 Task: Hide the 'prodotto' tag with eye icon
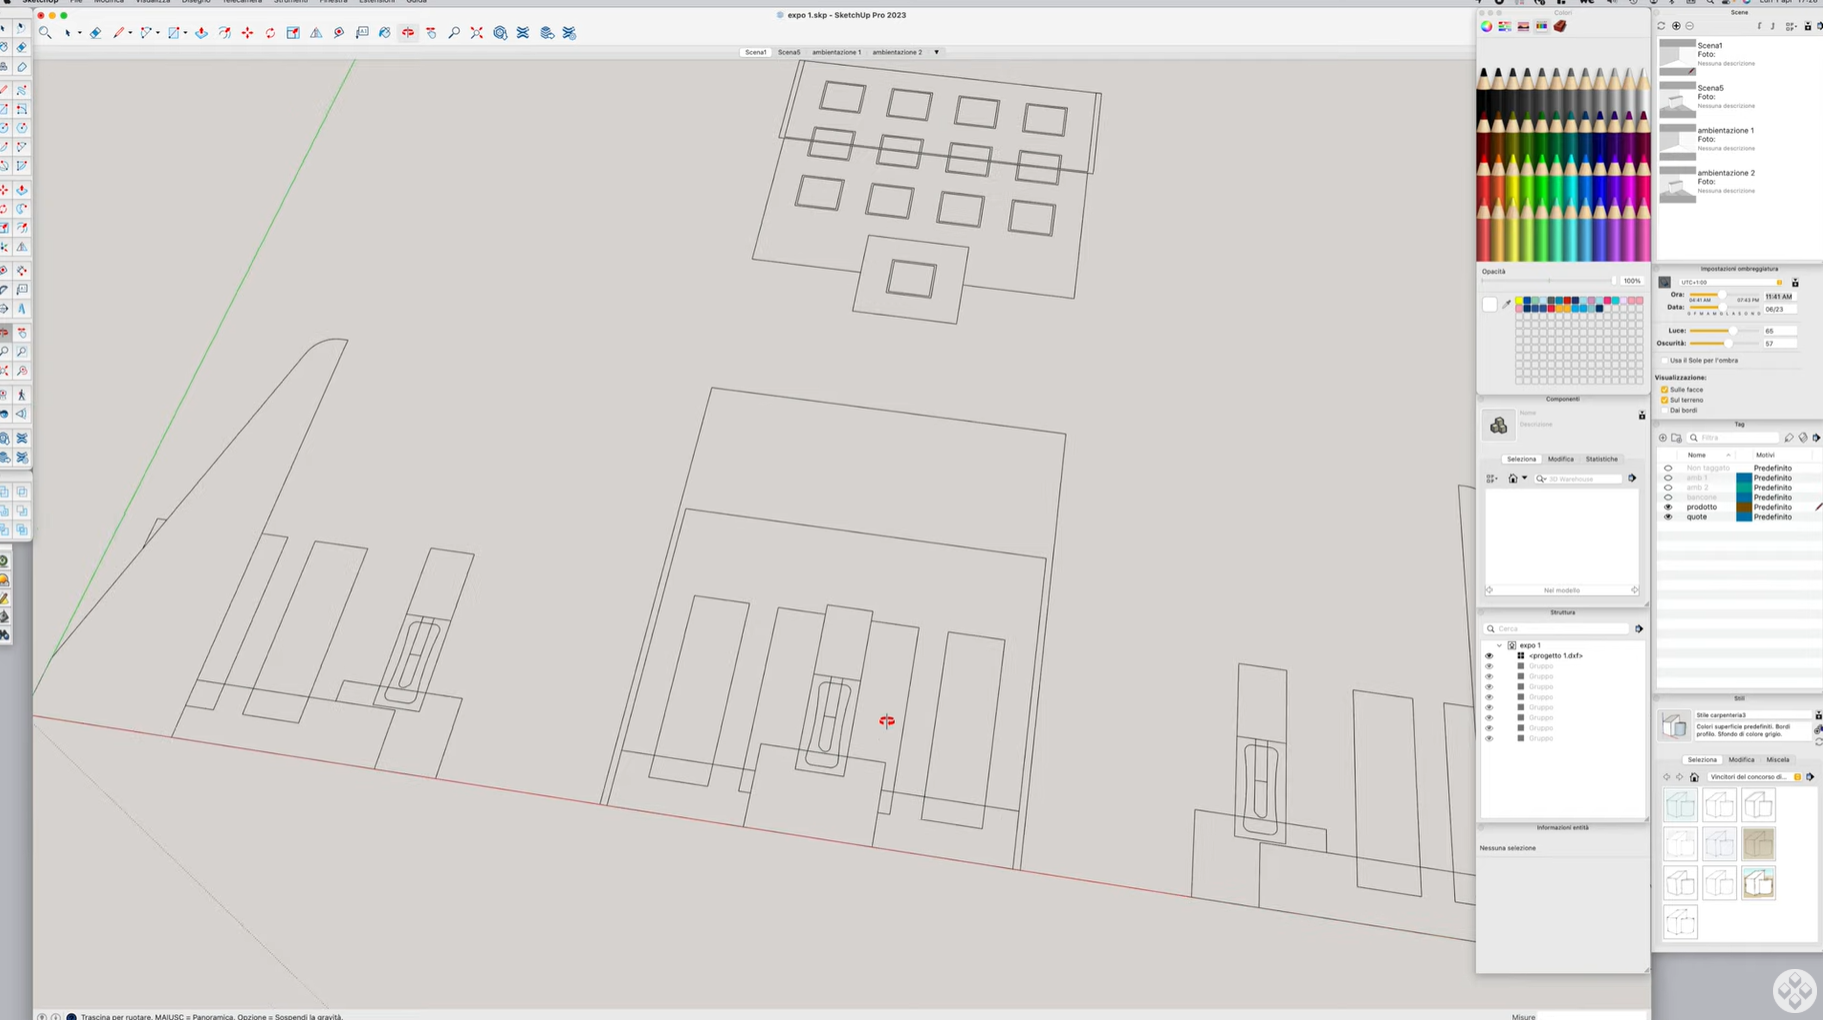tap(1668, 507)
